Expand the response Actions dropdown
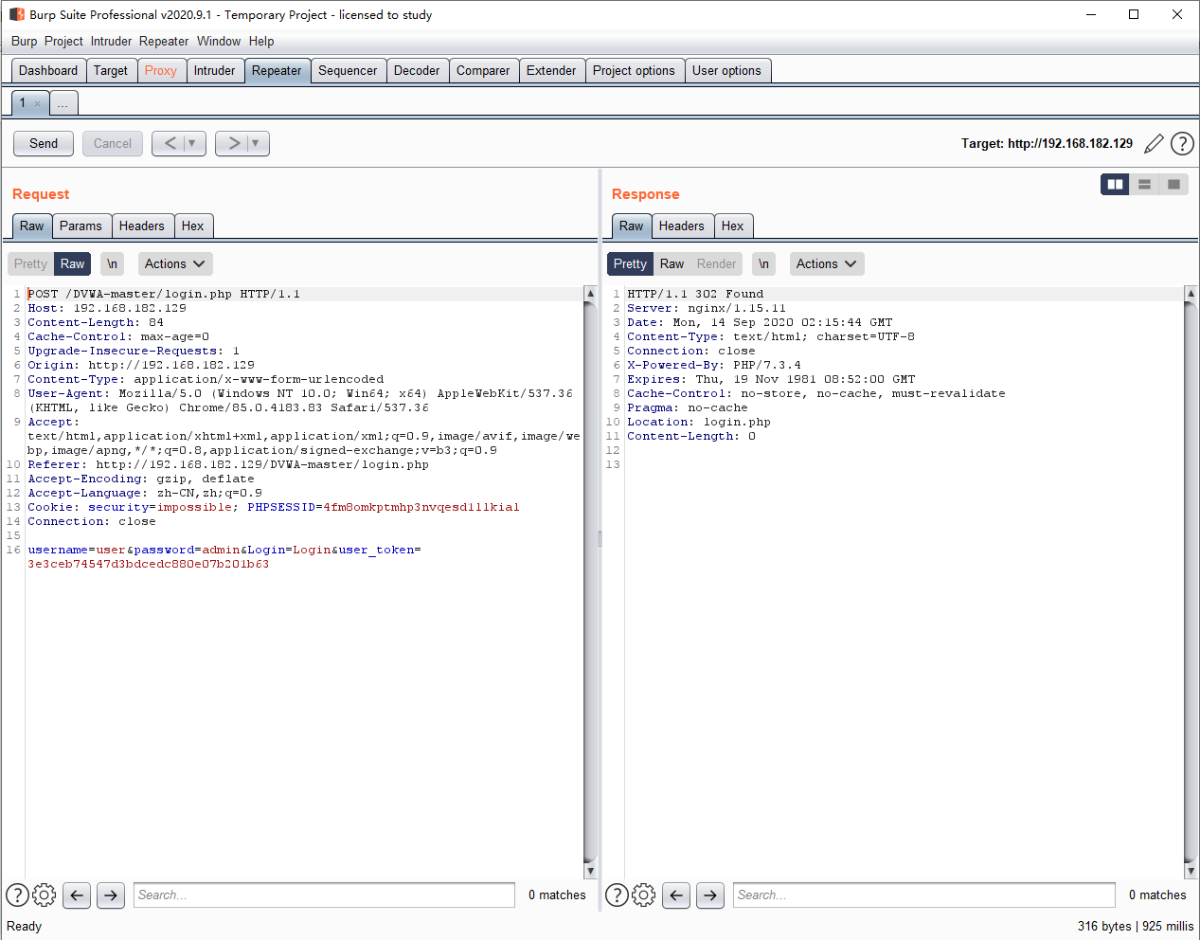The image size is (1200, 940). 827,264
